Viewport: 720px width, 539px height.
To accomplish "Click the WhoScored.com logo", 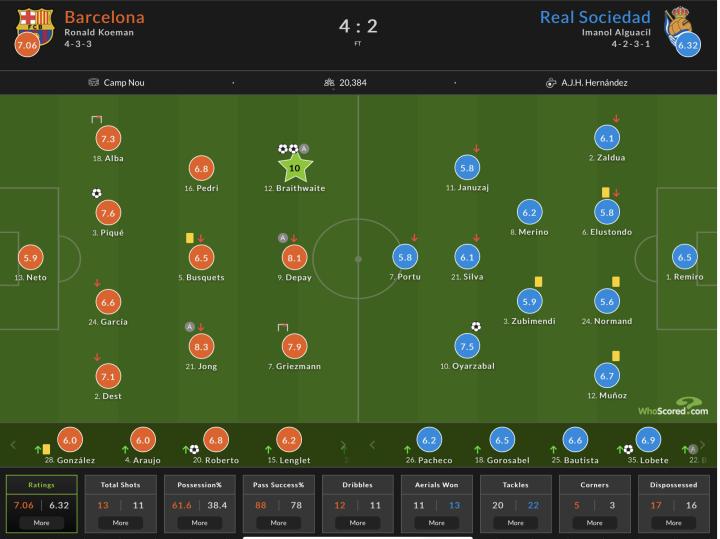I will (672, 406).
